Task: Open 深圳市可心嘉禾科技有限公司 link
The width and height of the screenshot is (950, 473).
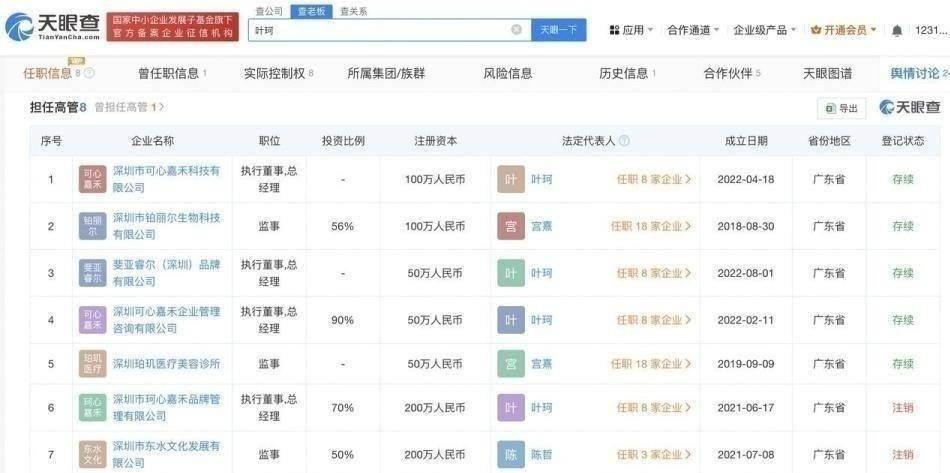Action: pyautogui.click(x=166, y=179)
